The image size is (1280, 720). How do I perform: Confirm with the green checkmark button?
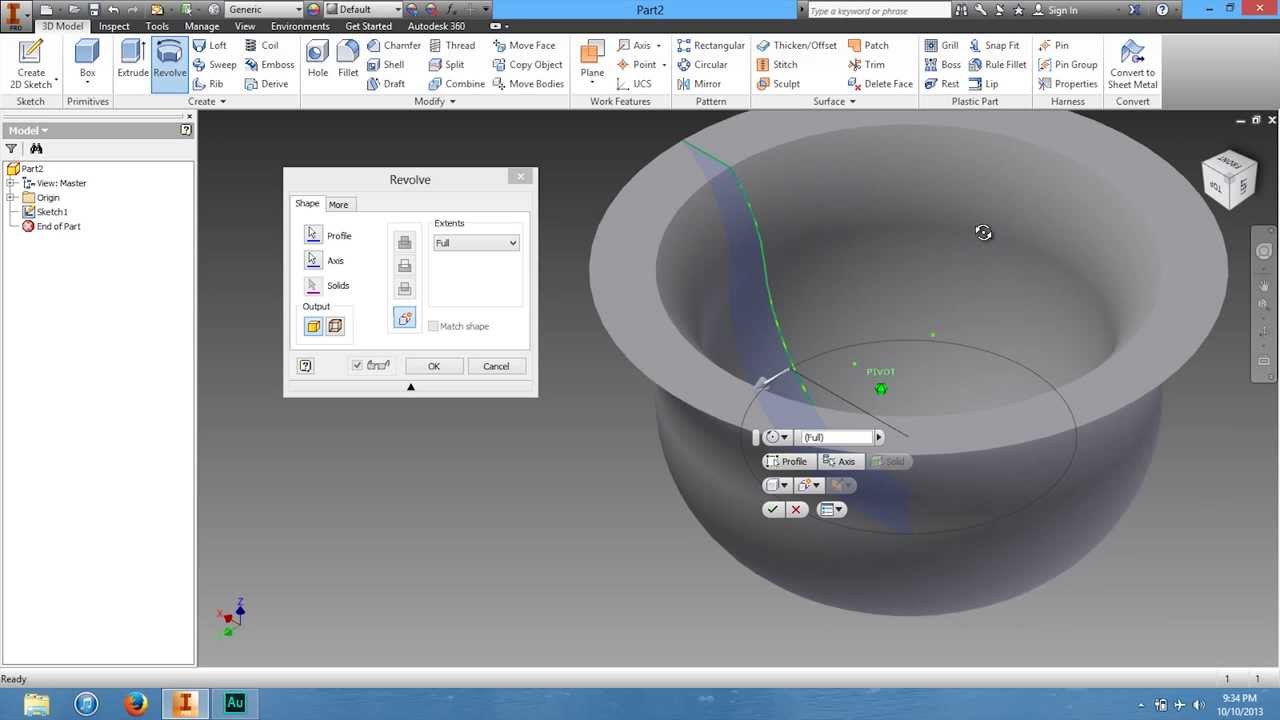coord(772,510)
